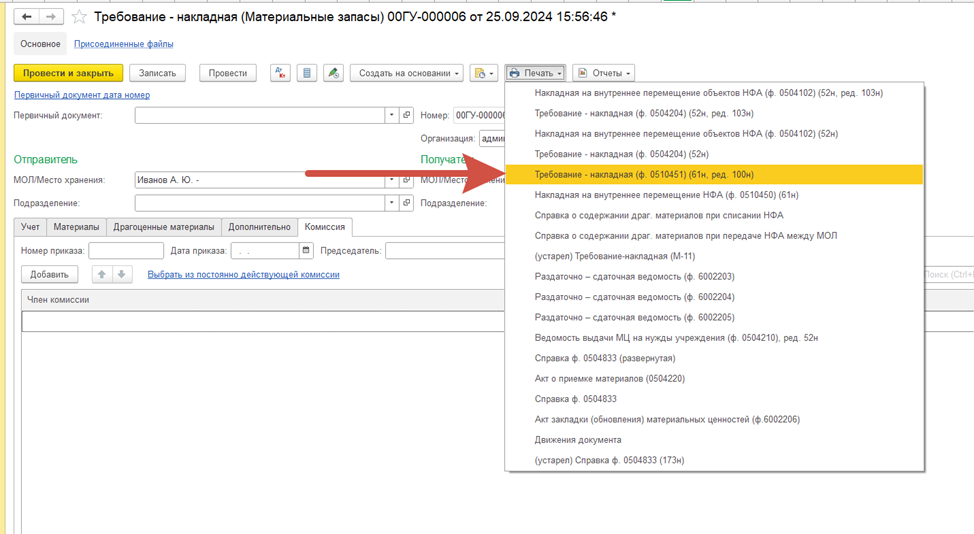Select Накладная на внутреннее перемещение НФА (ф. 0510450)

coord(714,195)
